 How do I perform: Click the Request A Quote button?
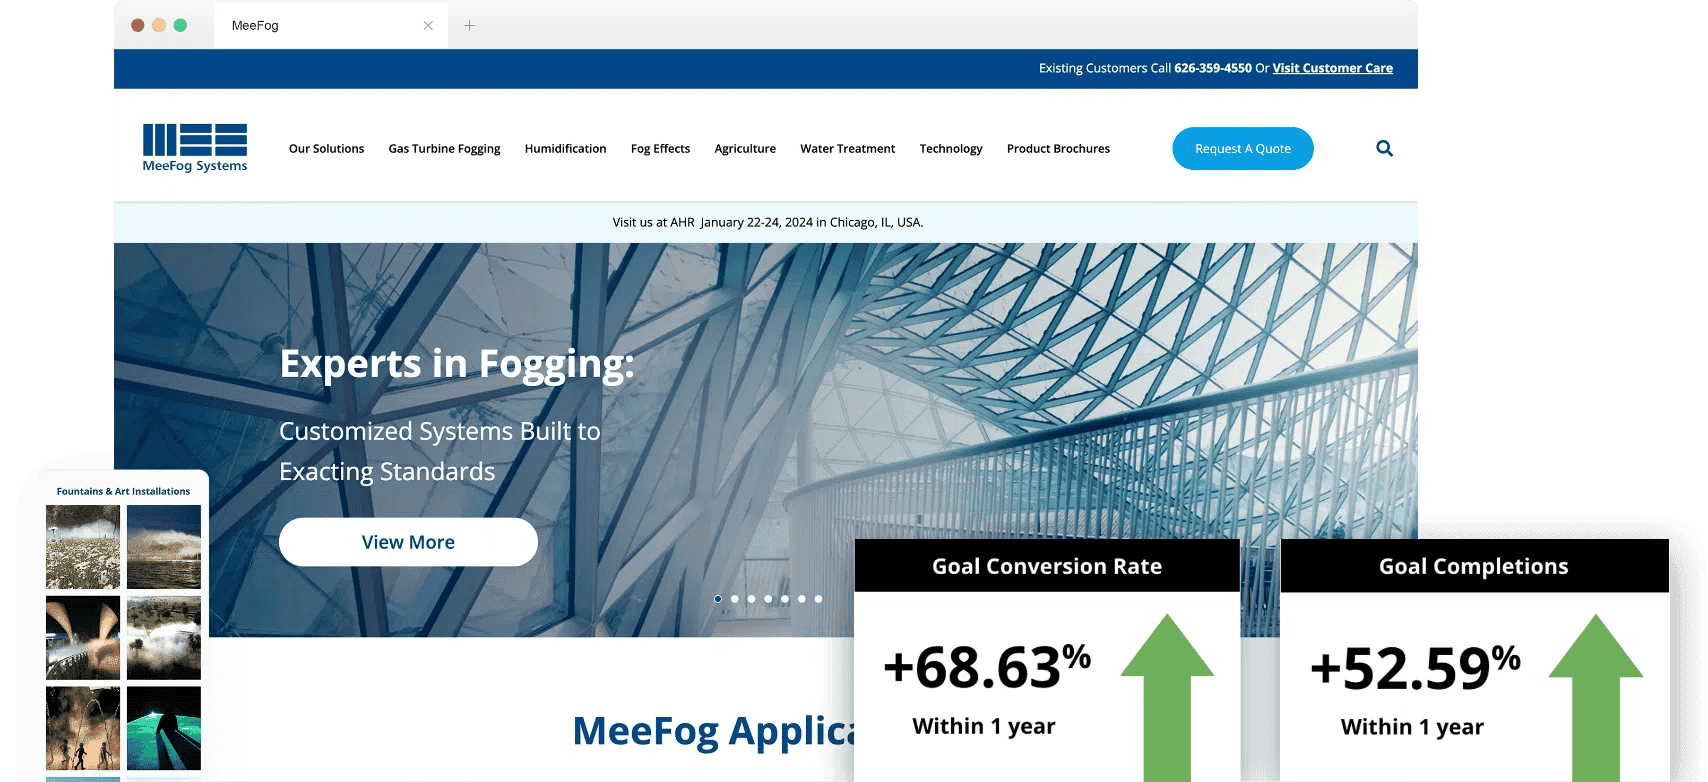[1243, 148]
